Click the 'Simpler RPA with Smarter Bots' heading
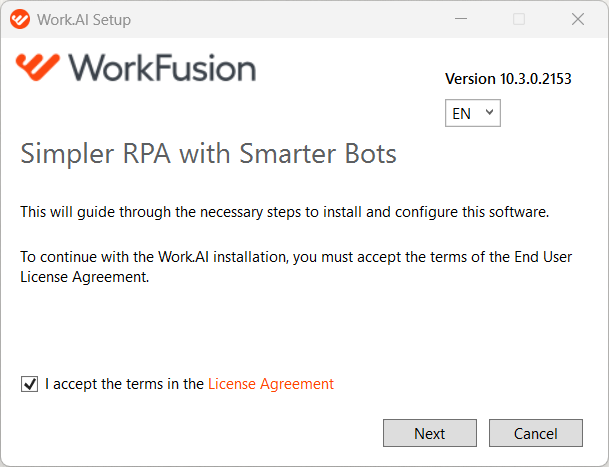609x467 pixels. coord(208,154)
